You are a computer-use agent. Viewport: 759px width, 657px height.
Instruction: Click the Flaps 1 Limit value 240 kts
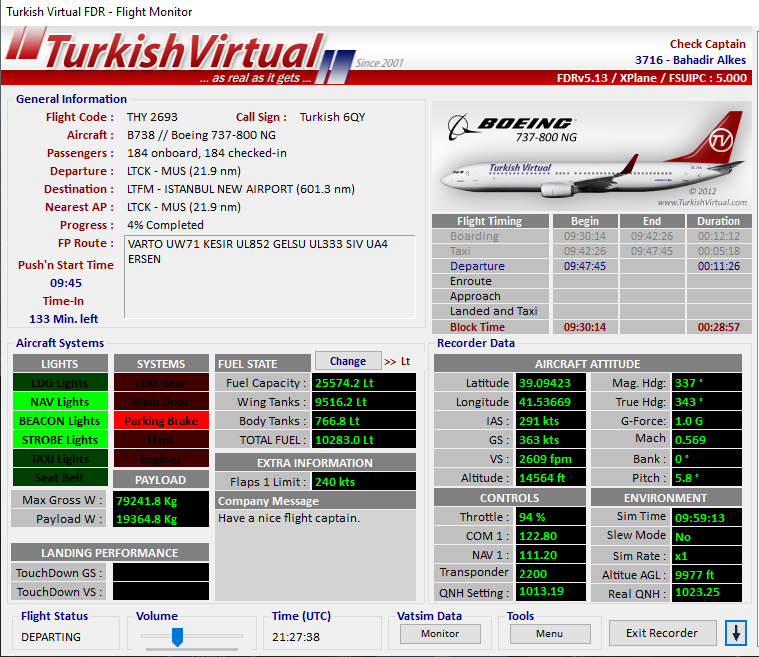tap(364, 481)
